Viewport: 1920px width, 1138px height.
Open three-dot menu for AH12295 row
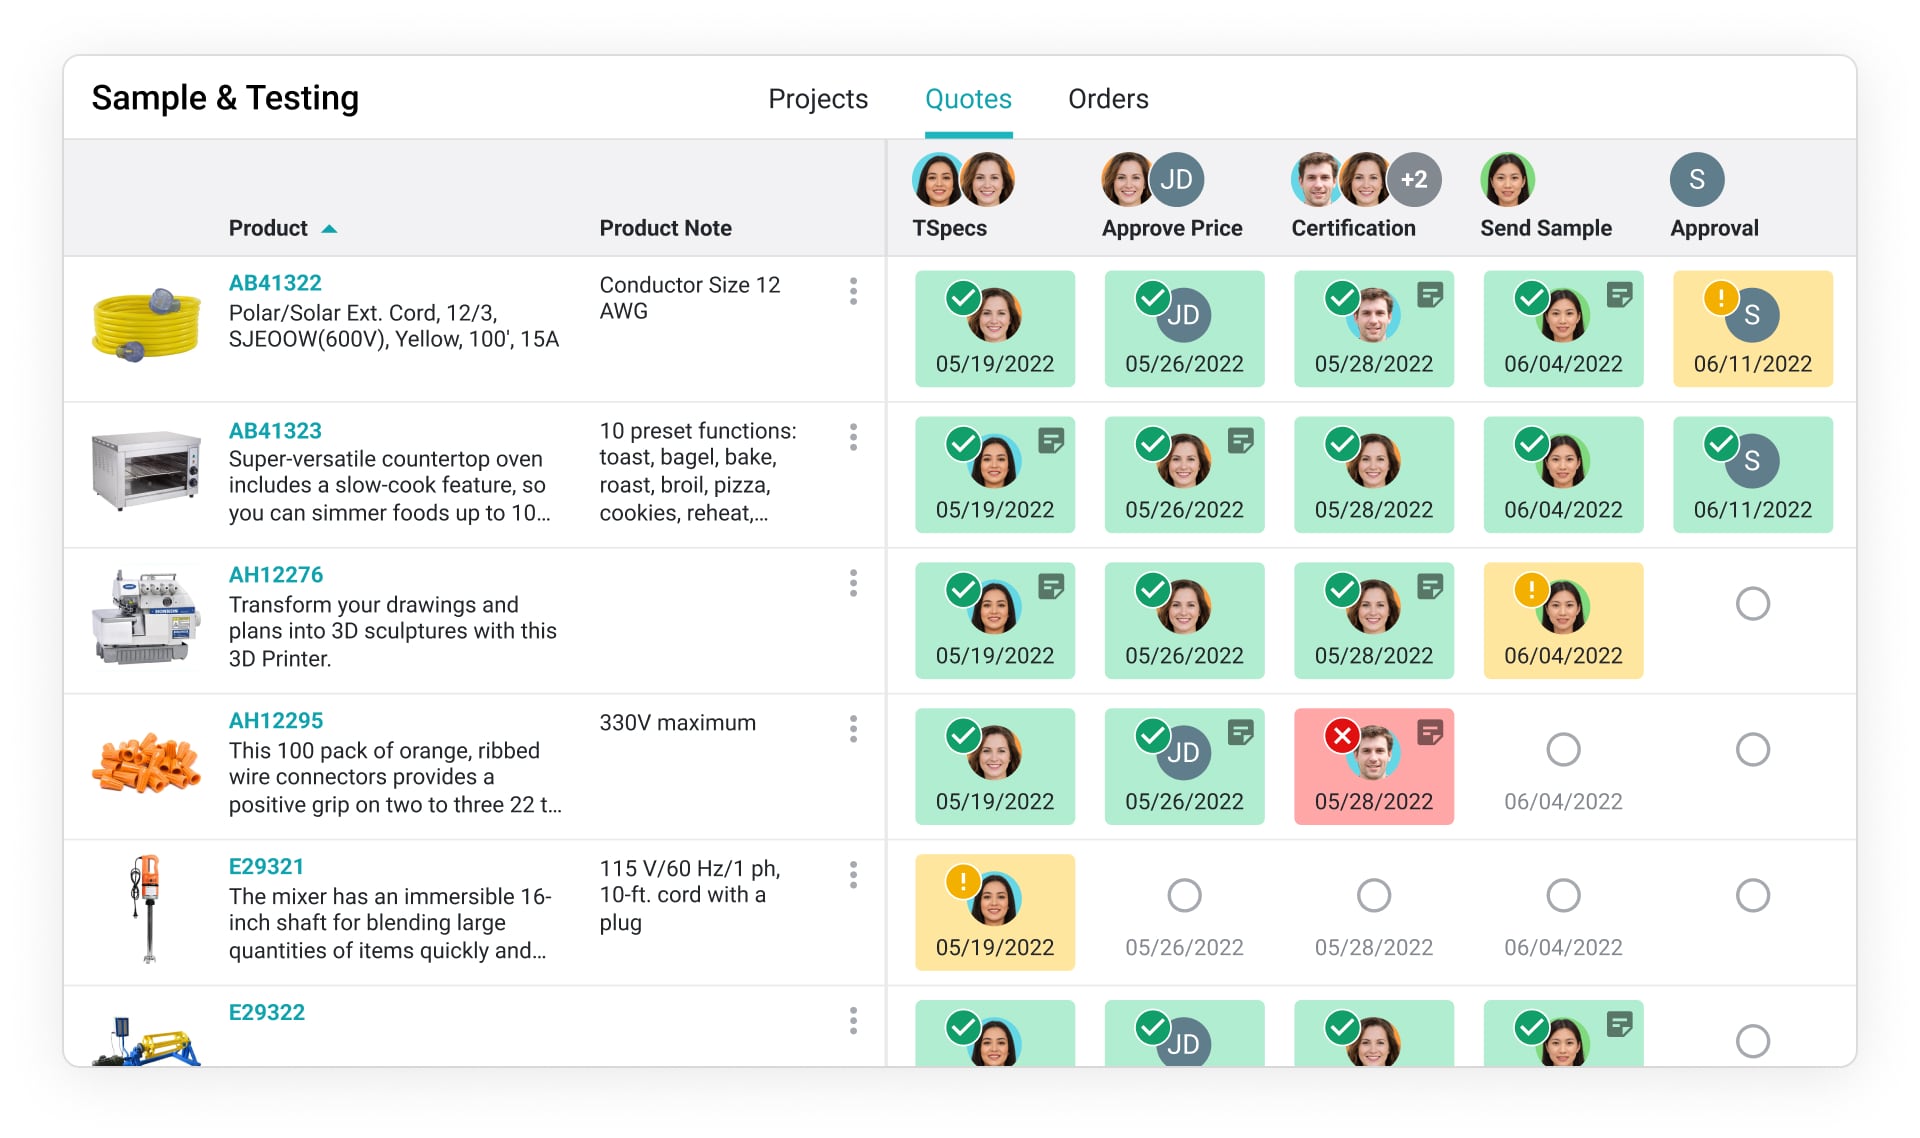pyautogui.click(x=853, y=729)
